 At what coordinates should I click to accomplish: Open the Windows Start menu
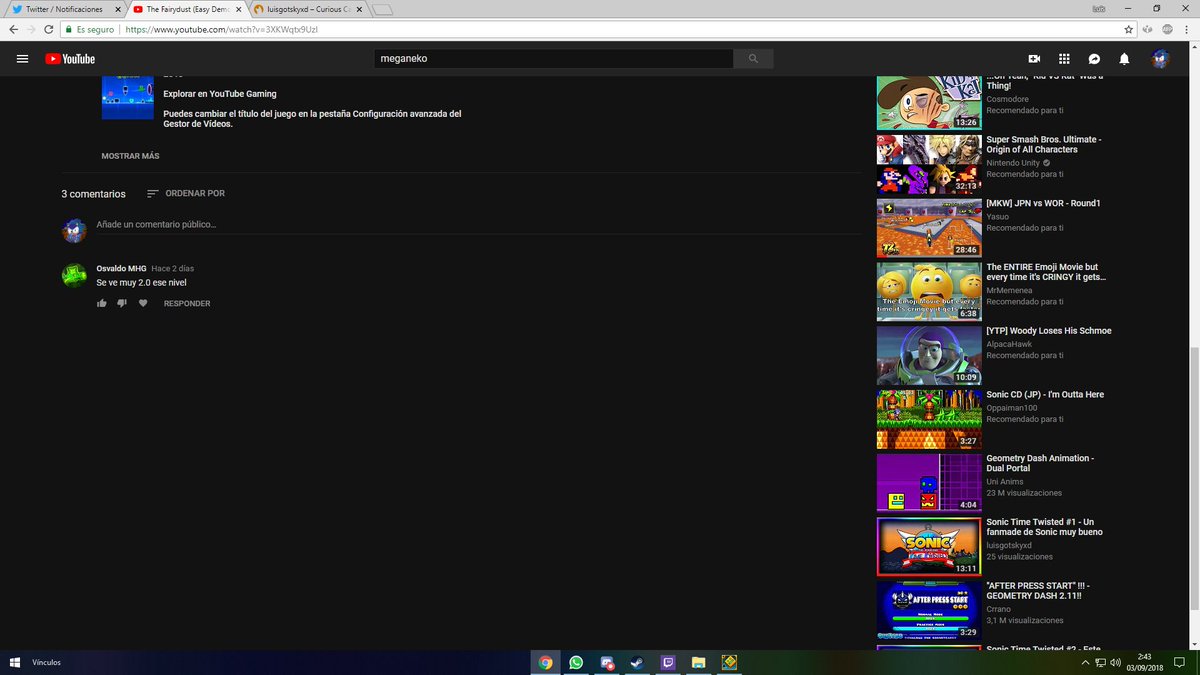point(14,662)
